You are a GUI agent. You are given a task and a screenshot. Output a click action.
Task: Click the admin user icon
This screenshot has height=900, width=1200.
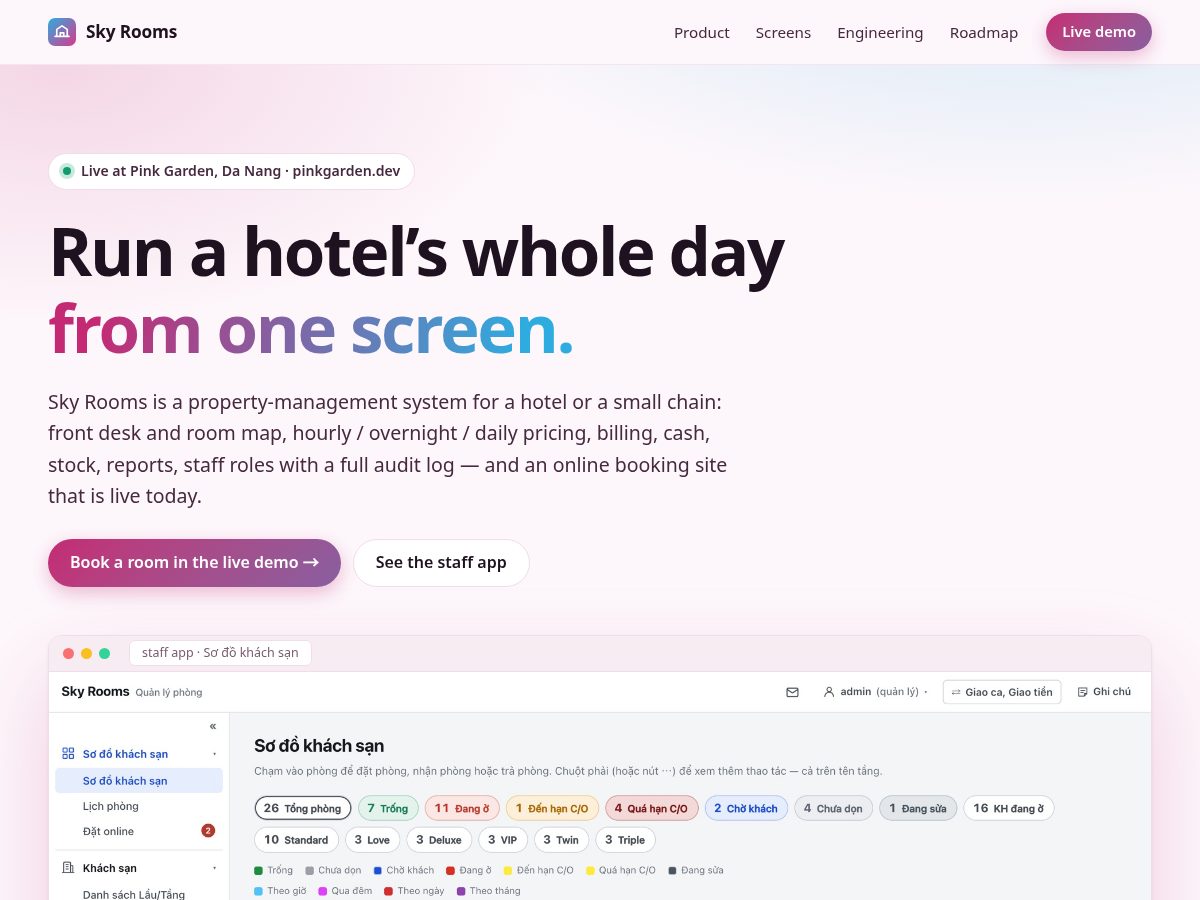pos(829,692)
